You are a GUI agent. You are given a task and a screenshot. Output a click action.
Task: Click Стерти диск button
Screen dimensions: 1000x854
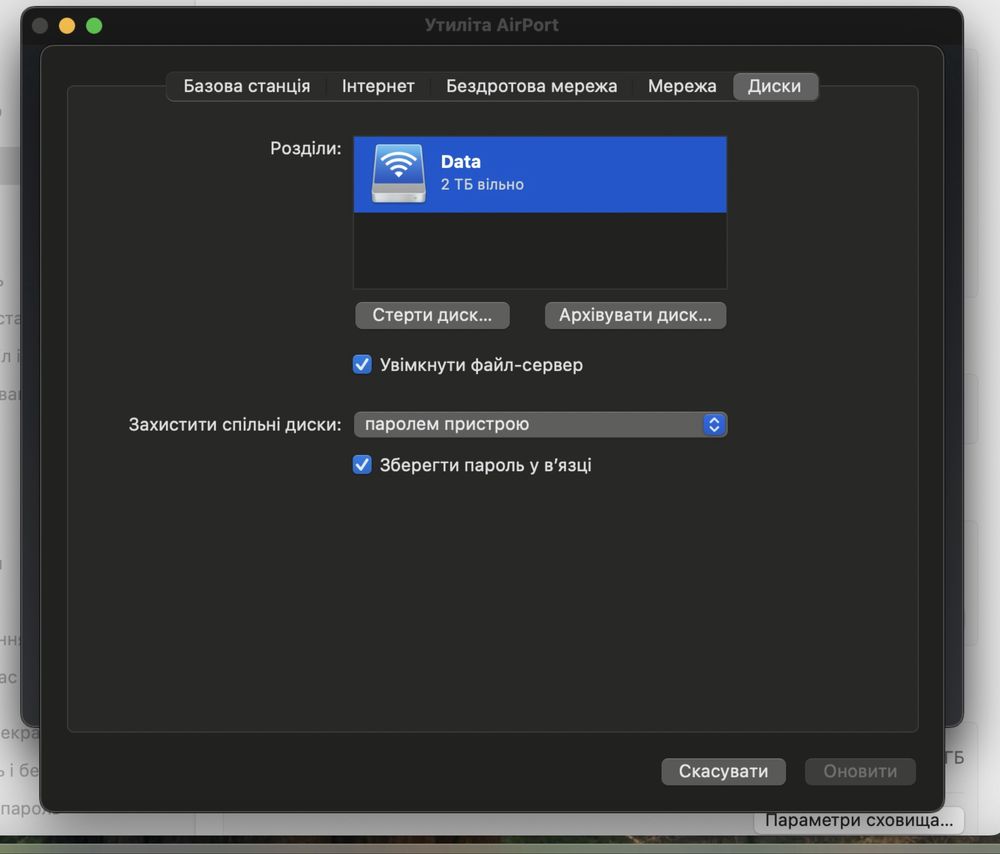pyautogui.click(x=432, y=315)
